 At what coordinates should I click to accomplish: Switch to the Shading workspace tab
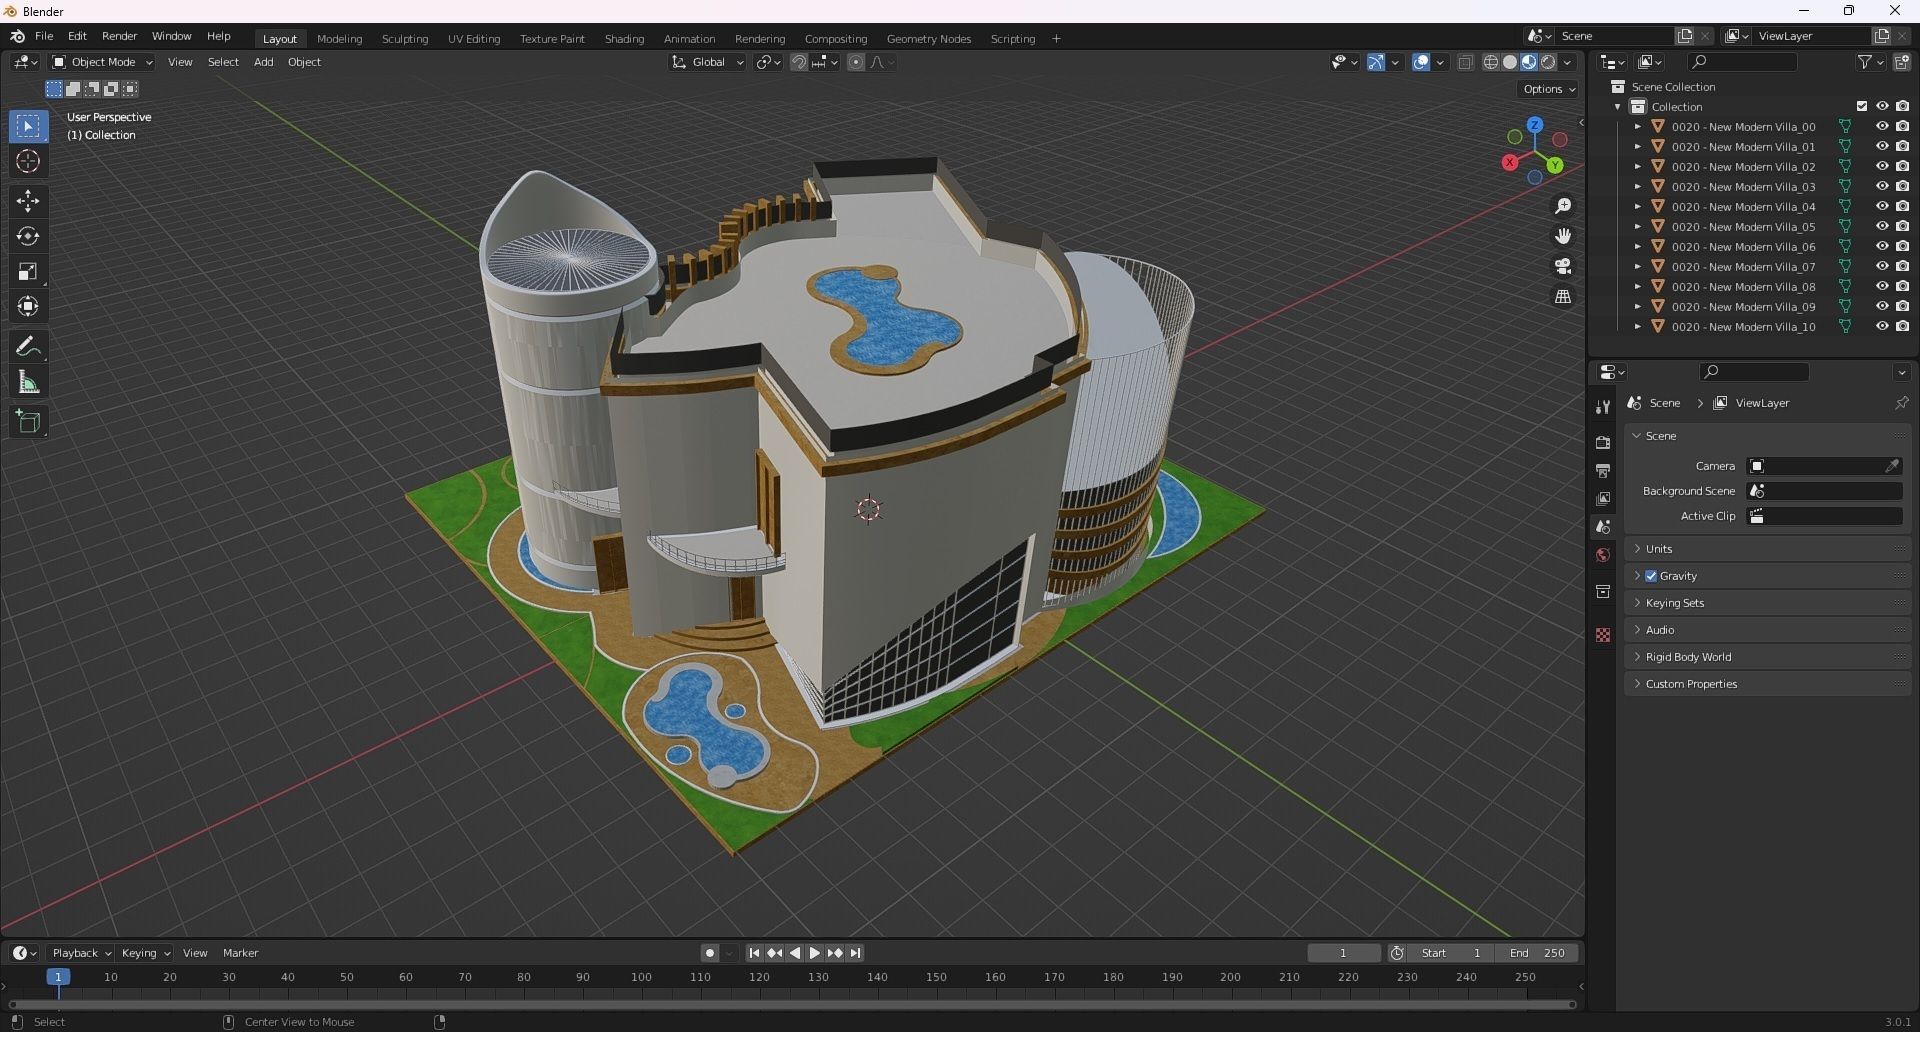pos(624,39)
